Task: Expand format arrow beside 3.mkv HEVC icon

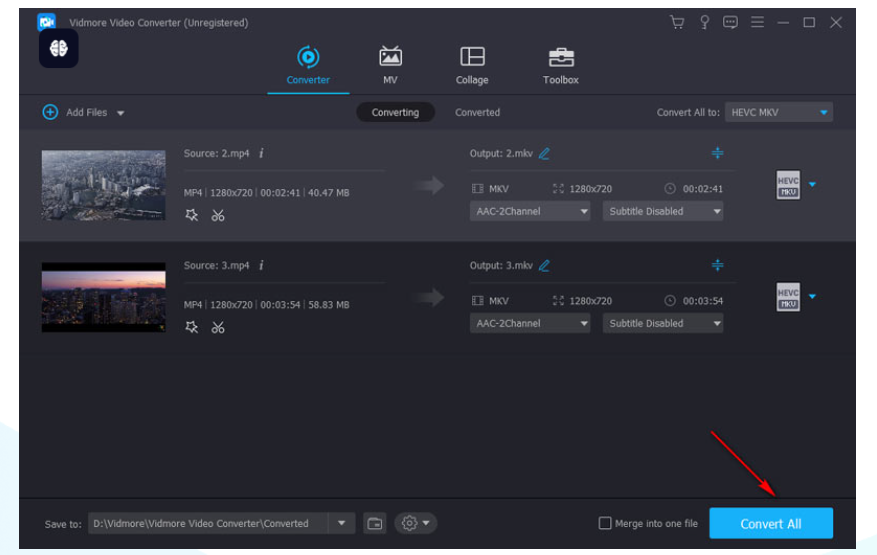Action: (x=812, y=296)
